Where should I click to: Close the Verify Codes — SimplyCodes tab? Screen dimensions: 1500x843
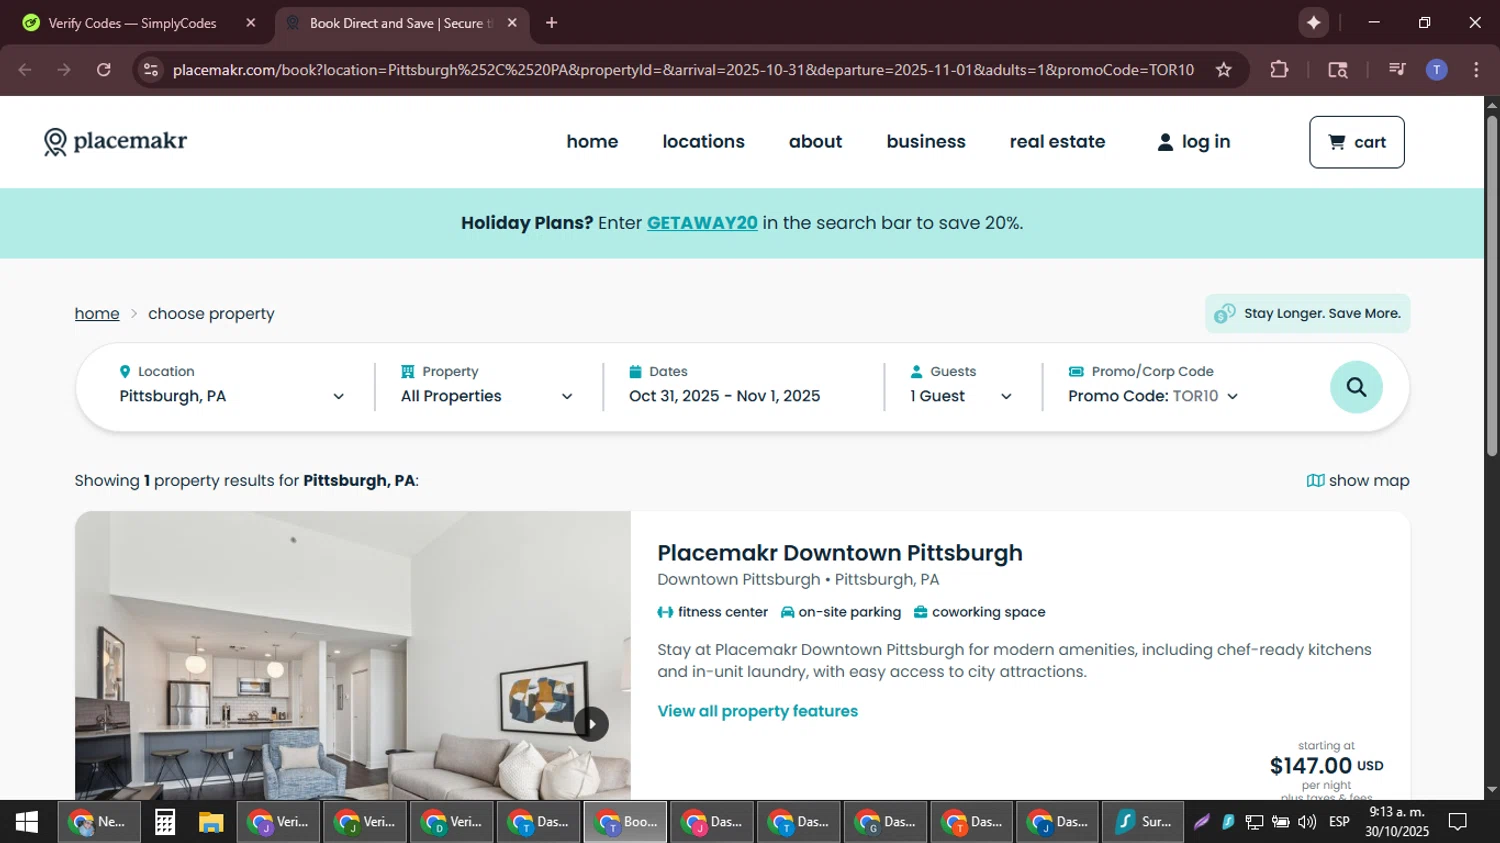251,23
